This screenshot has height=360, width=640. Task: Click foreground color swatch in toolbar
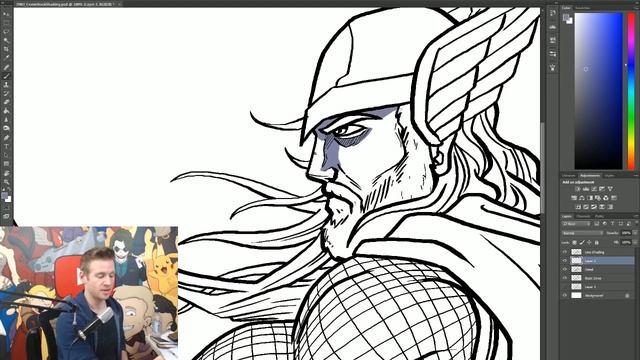(x=4, y=196)
